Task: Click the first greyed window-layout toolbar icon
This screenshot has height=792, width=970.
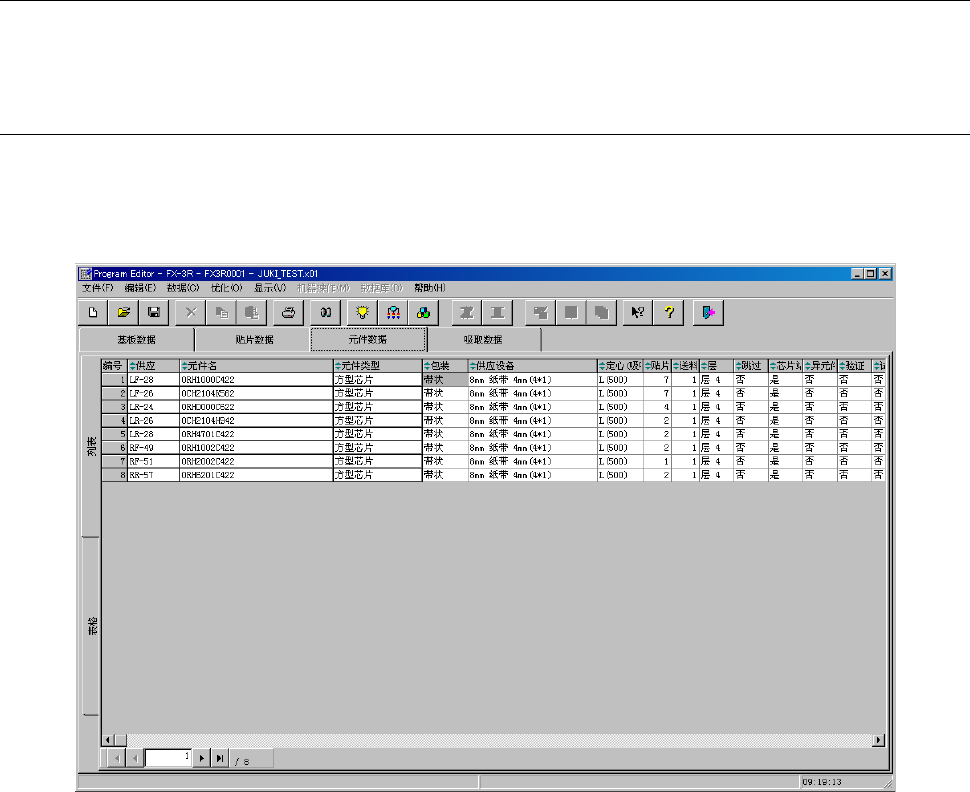Action: coord(540,312)
